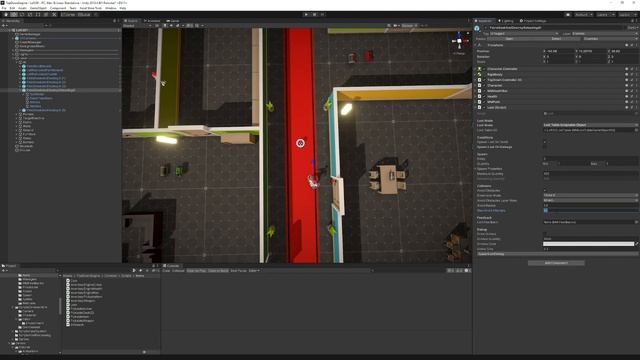Screen dimensions: 640x360
Task: Switch to the Lighting tab
Action: click(506, 21)
